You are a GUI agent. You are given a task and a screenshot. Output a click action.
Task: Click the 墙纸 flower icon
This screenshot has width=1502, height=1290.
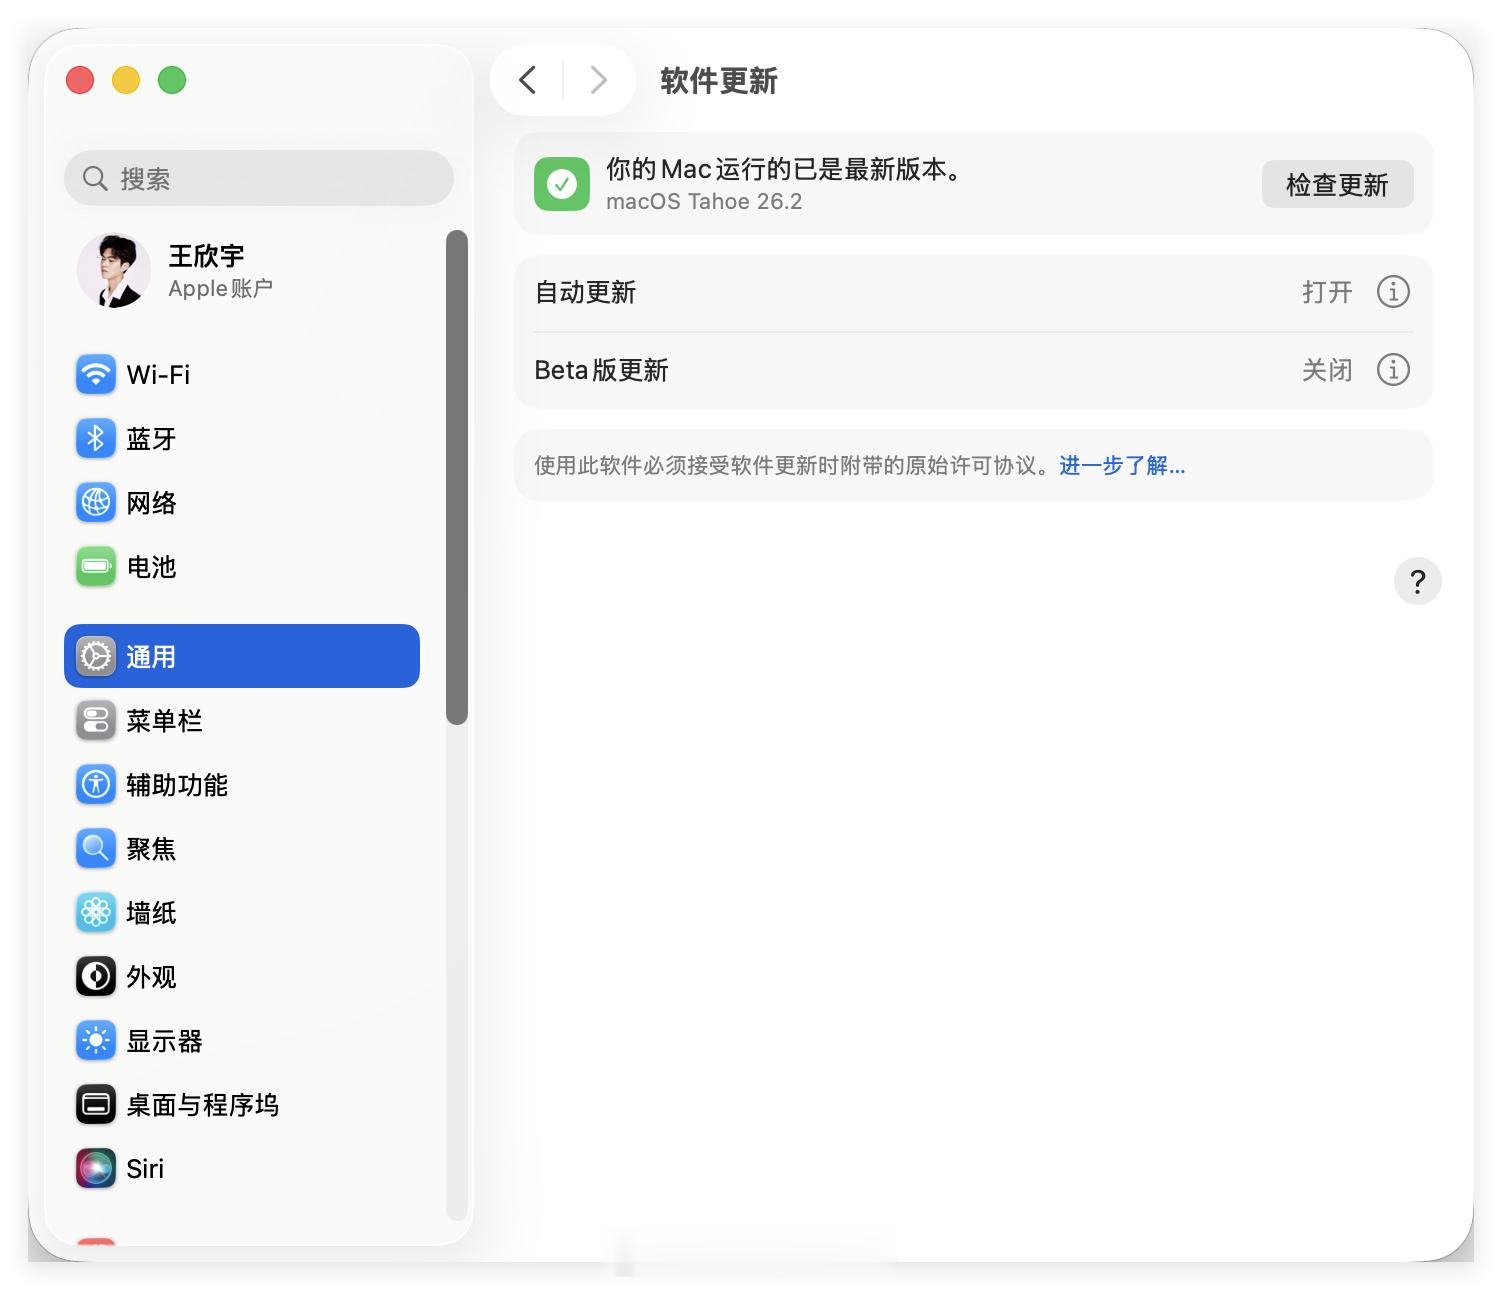(x=96, y=912)
